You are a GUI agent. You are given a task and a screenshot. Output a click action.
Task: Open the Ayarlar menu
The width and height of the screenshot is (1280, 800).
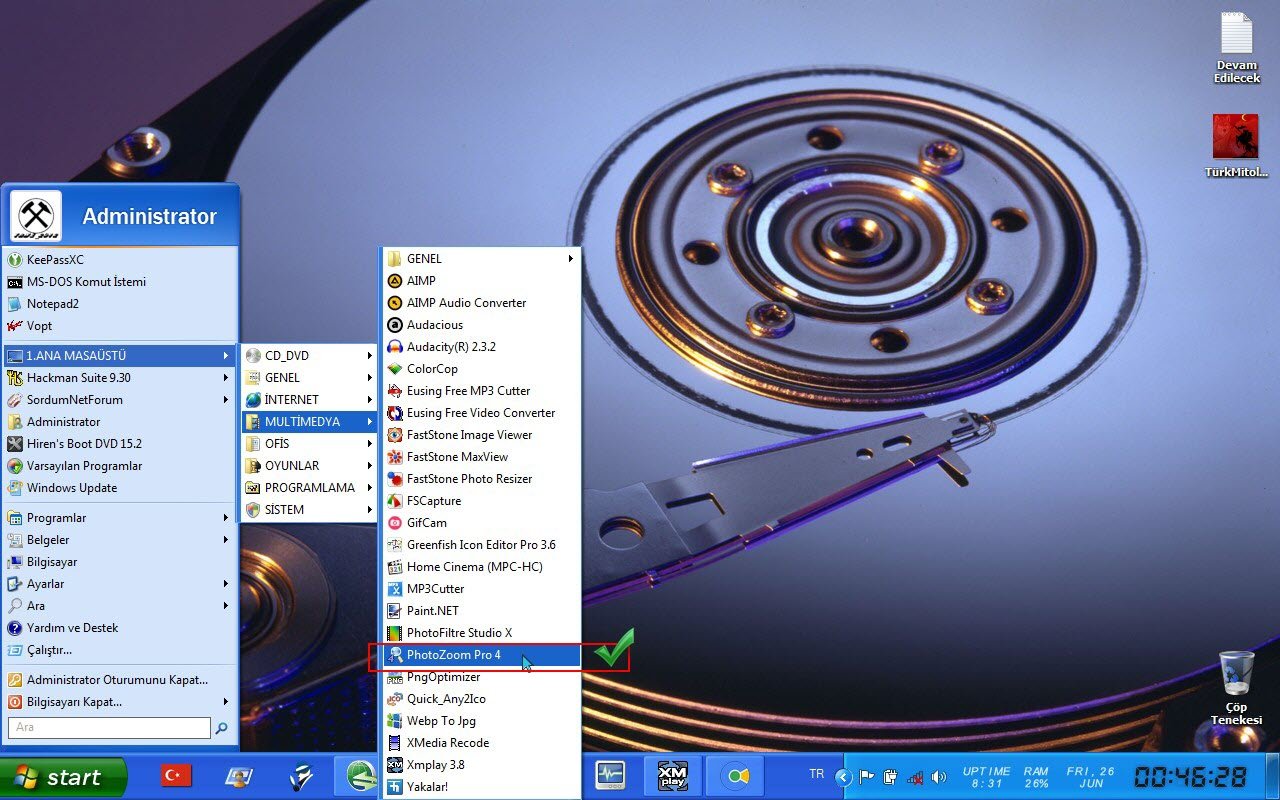pyautogui.click(x=120, y=584)
